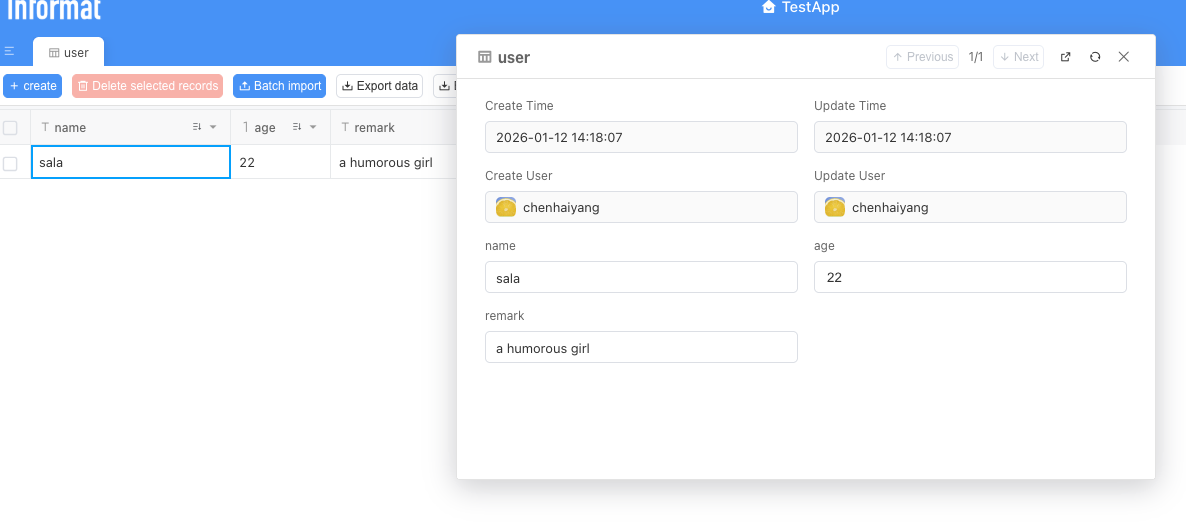Open record in new window icon
The width and height of the screenshot is (1186, 528).
[1065, 57]
